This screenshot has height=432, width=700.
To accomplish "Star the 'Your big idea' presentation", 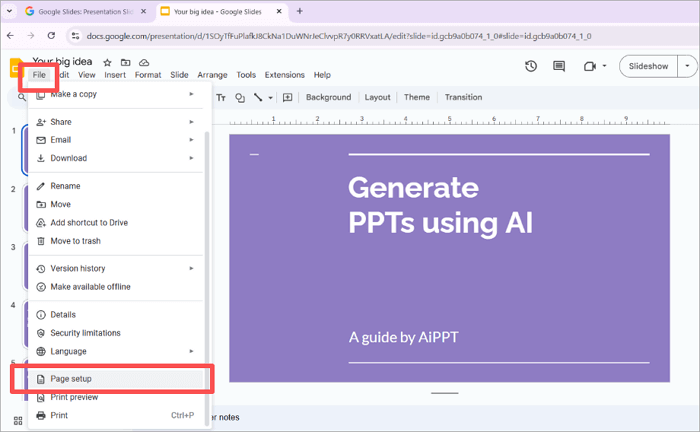I will 107,62.
